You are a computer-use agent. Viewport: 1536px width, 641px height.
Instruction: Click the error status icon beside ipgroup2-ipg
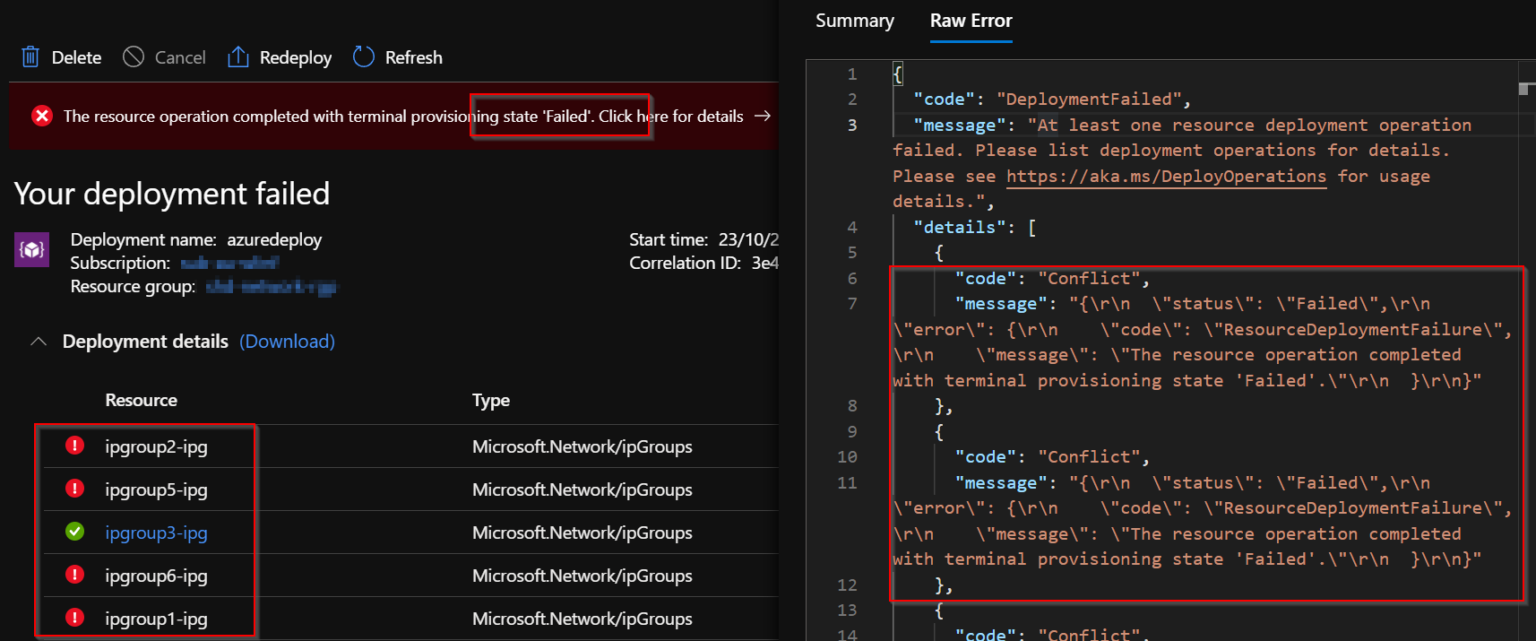point(75,446)
